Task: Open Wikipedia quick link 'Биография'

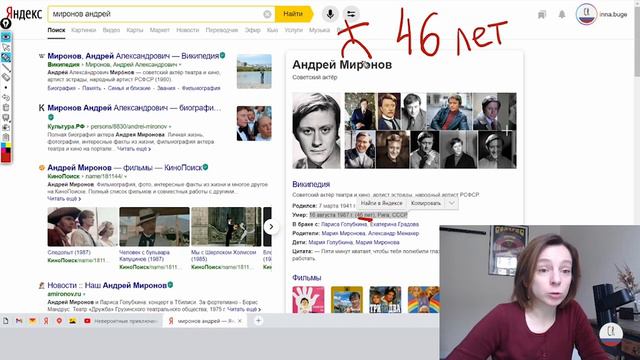Action: click(x=61, y=88)
